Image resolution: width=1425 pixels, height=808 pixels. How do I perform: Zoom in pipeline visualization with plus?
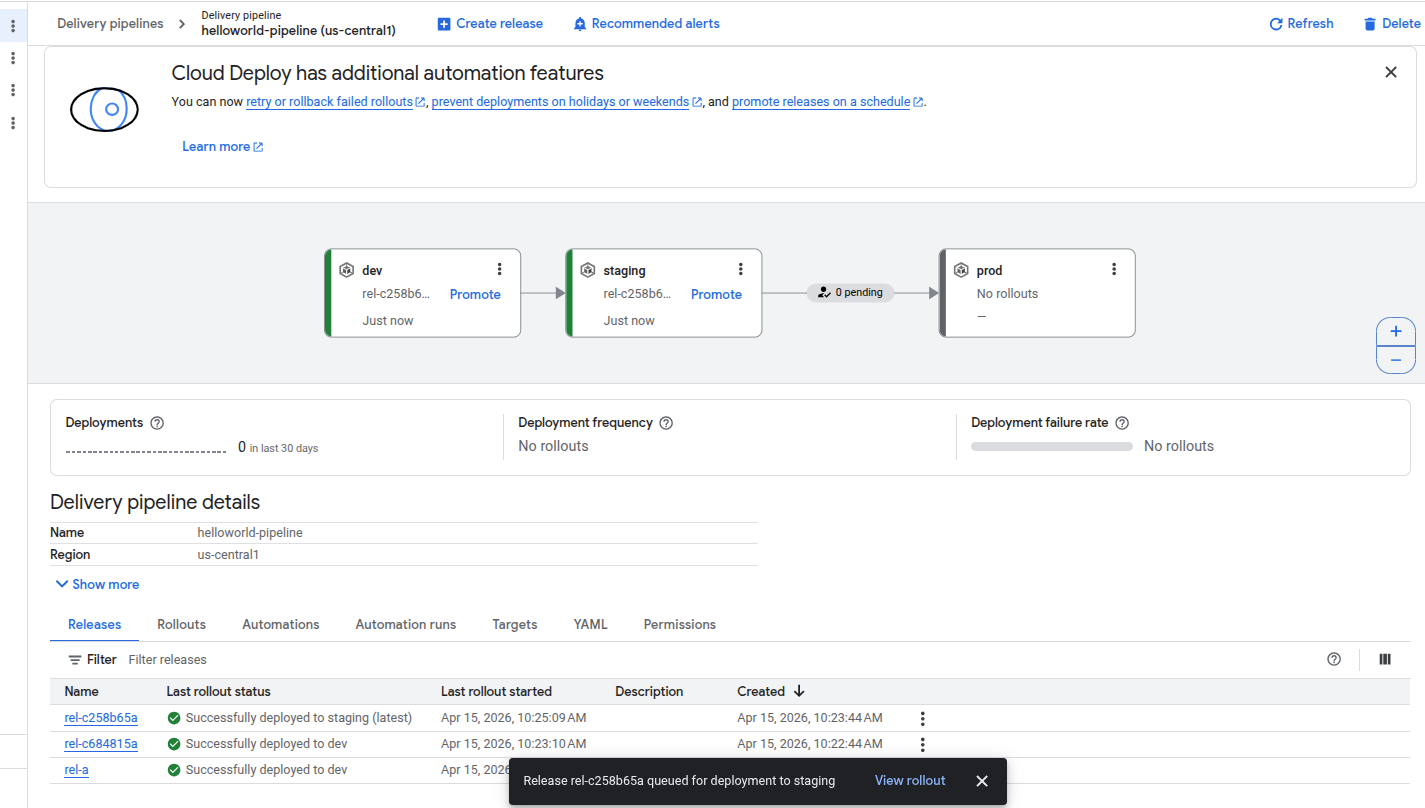coord(1396,332)
